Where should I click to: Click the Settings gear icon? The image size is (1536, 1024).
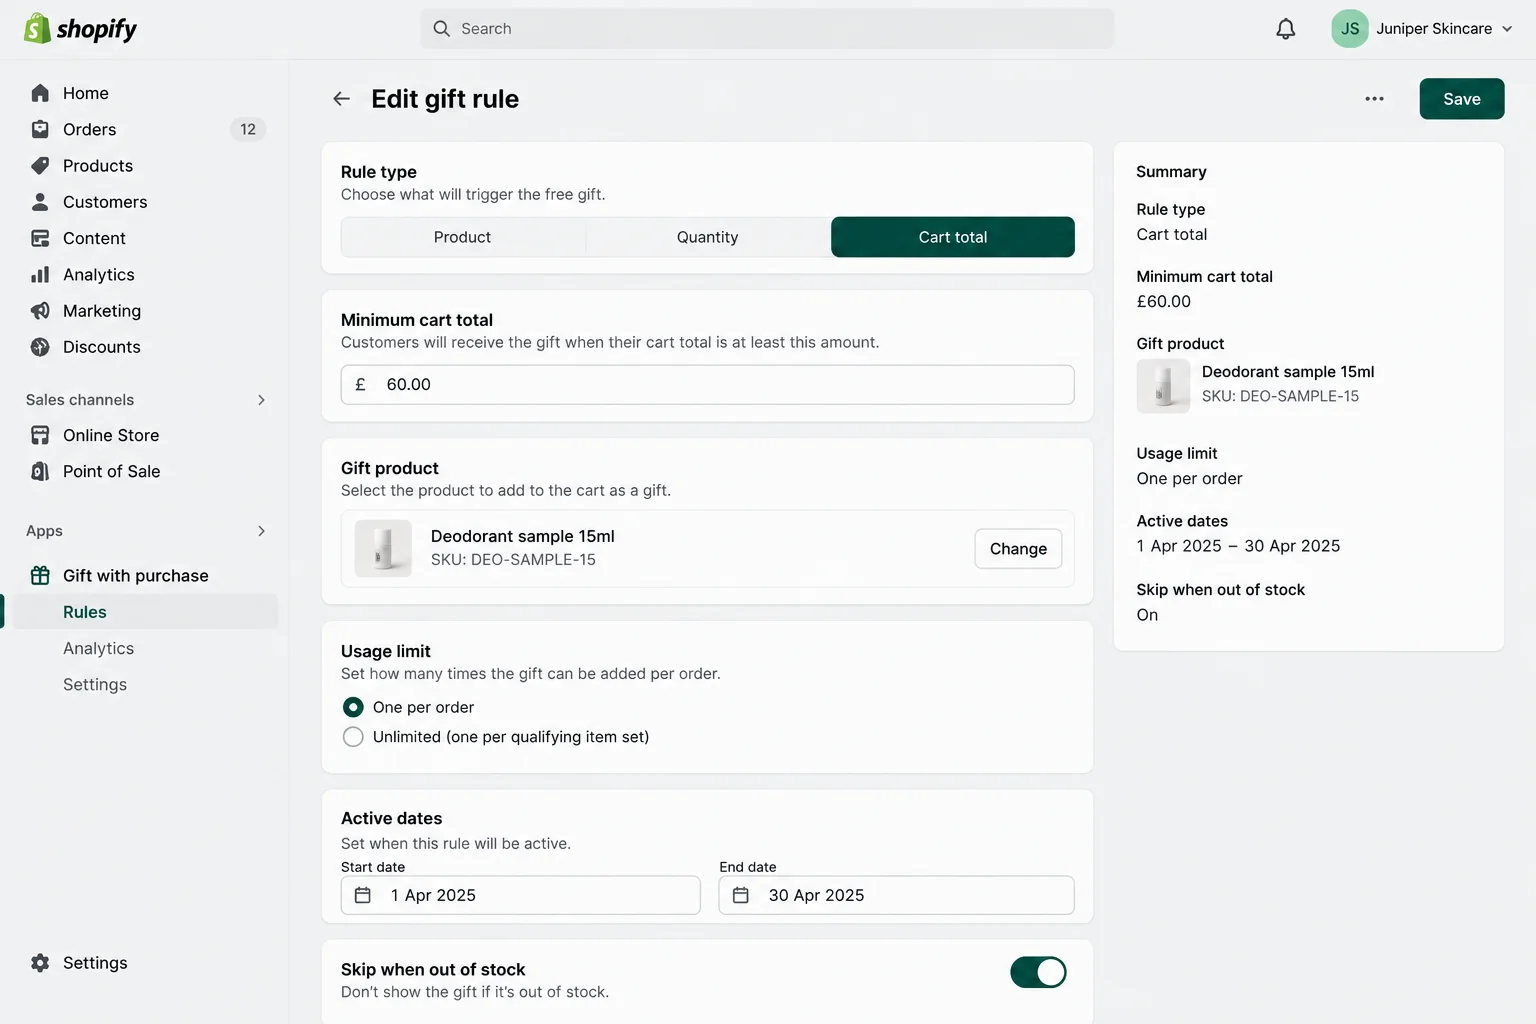pos(40,963)
